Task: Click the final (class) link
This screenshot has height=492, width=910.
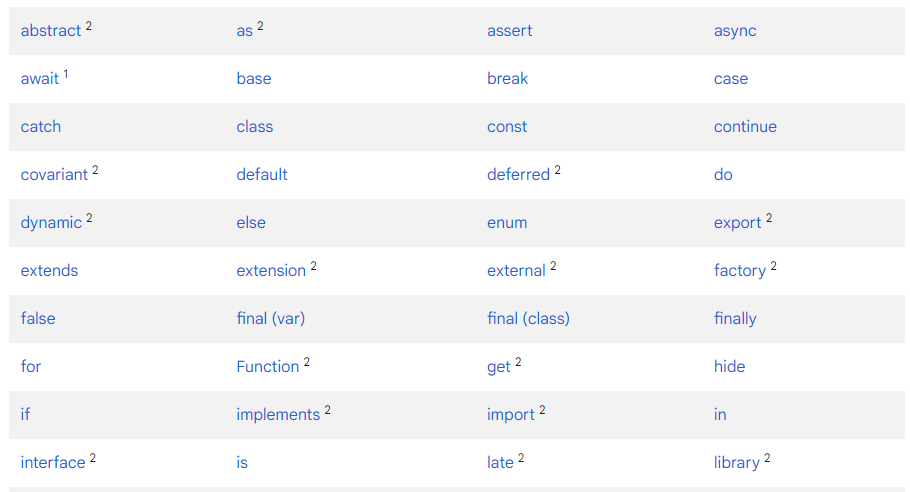Action: 528,319
